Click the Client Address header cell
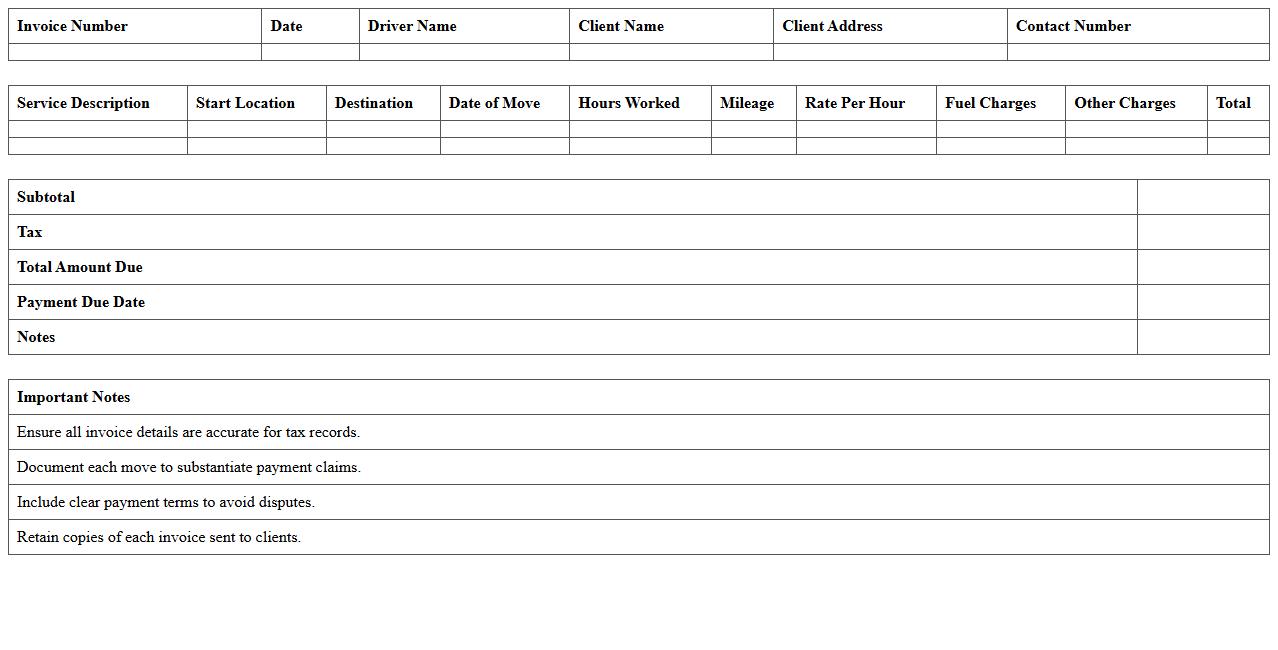The width and height of the screenshot is (1278, 650). pyautogui.click(x=832, y=26)
